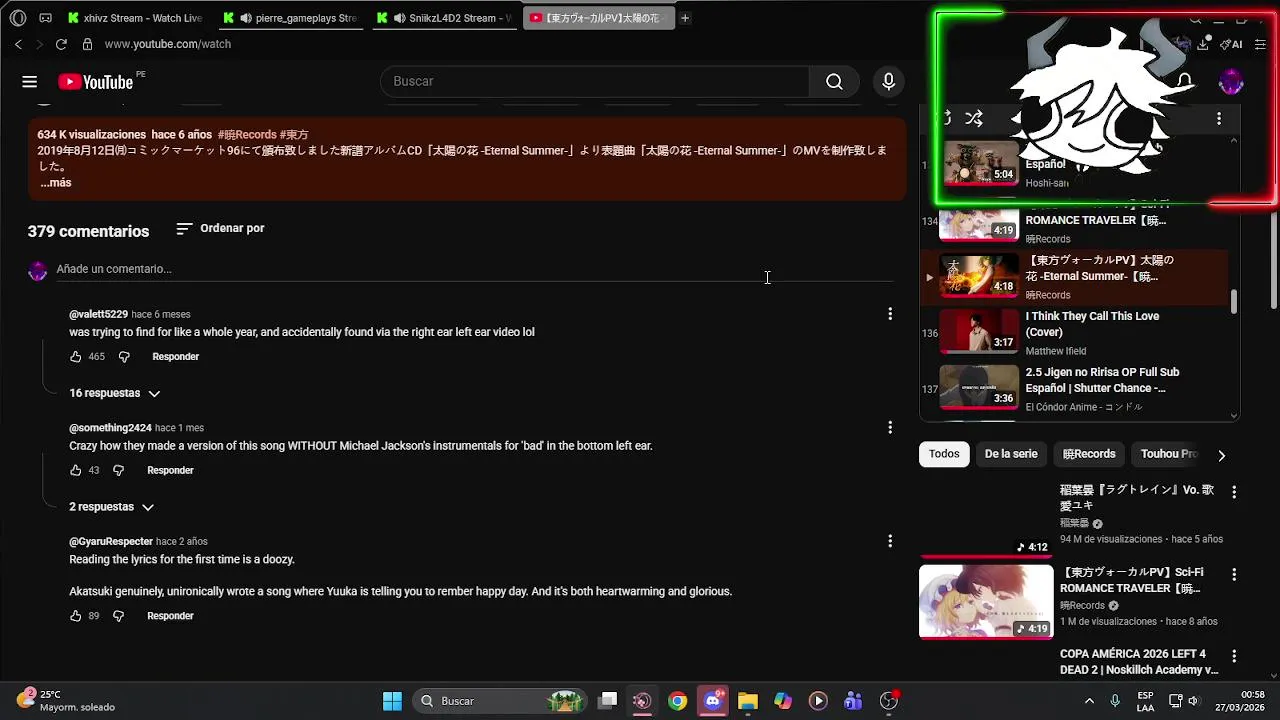
Task: Open the YouTube account avatar menu
Action: tap(1231, 82)
